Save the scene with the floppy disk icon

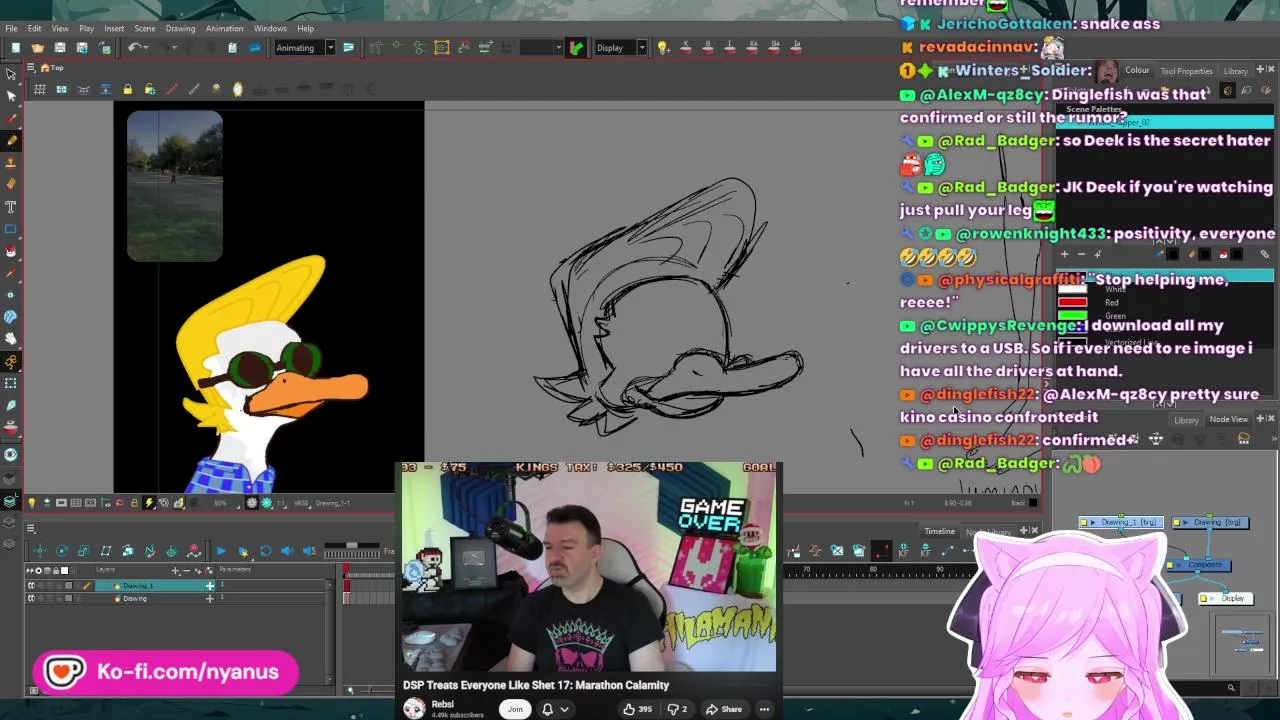(x=60, y=48)
